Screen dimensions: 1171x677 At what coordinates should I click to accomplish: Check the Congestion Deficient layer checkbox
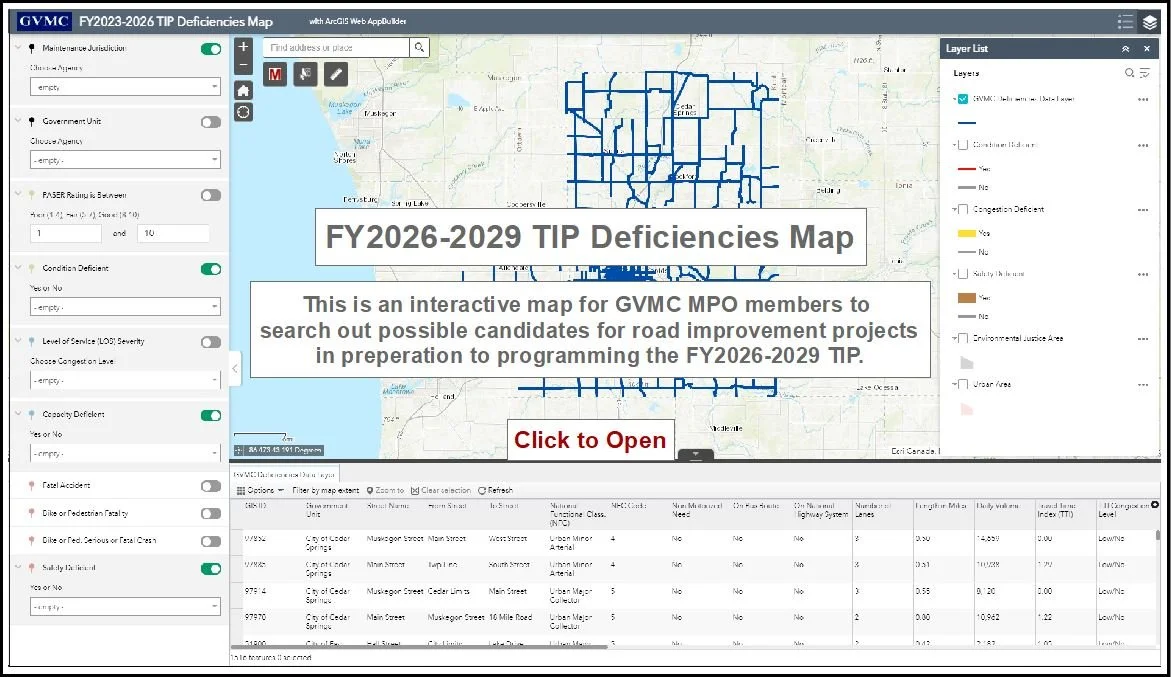click(963, 210)
